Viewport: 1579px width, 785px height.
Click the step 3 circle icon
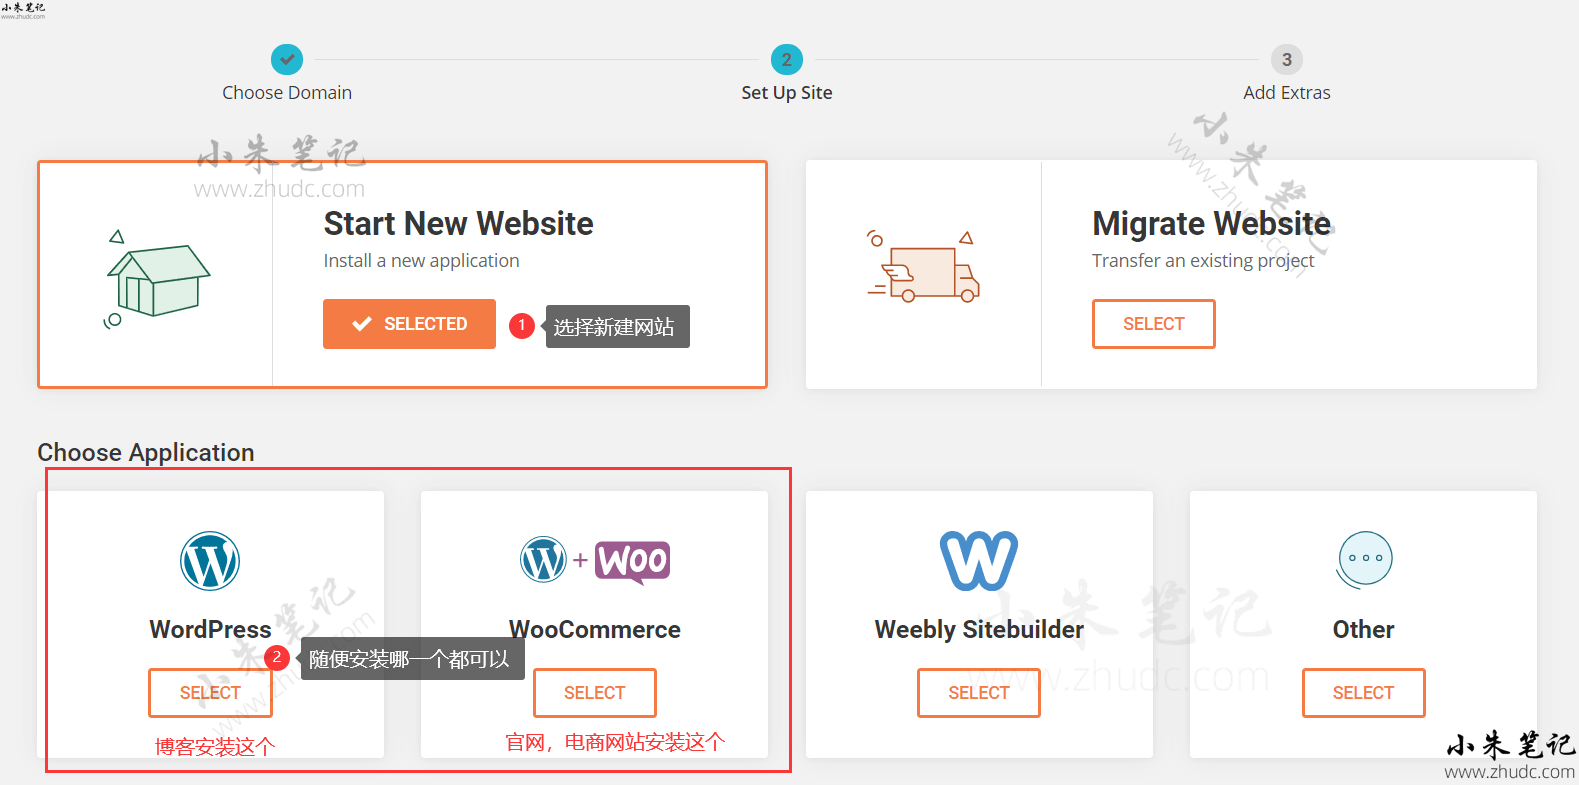[1287, 60]
